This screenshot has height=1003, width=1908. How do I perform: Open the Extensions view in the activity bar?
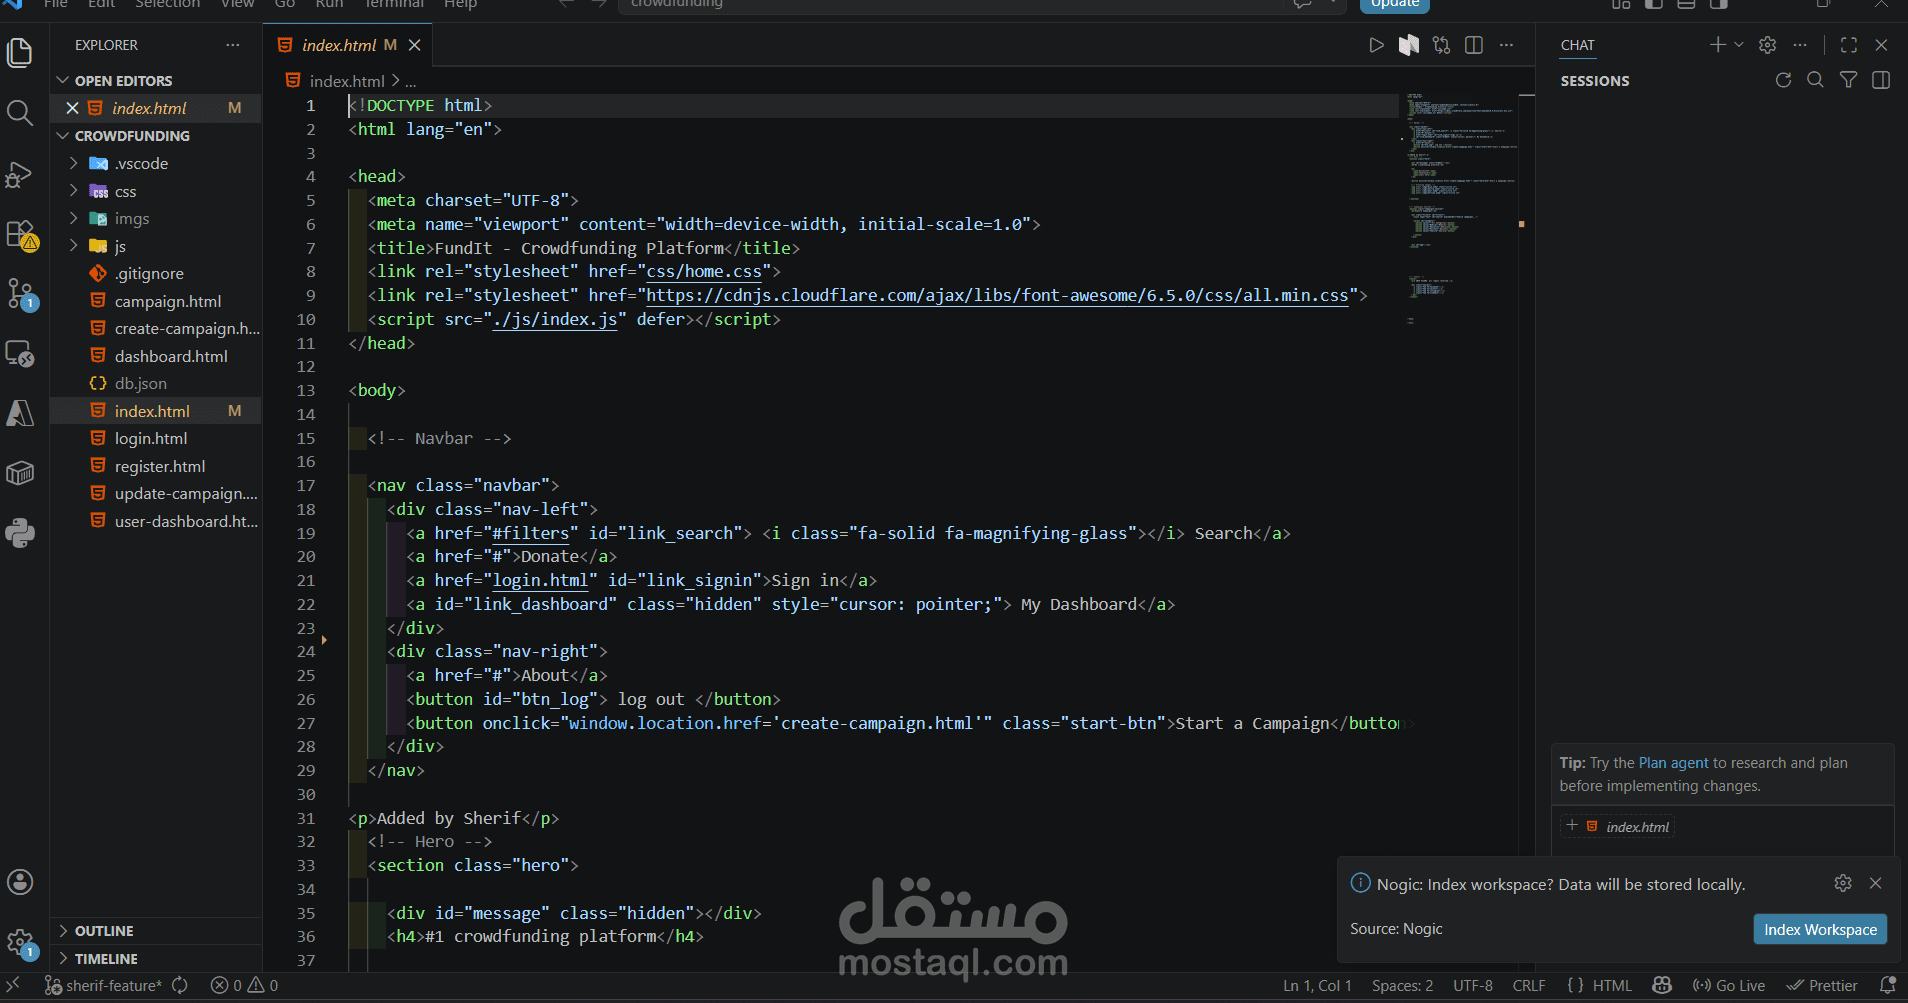pos(20,235)
